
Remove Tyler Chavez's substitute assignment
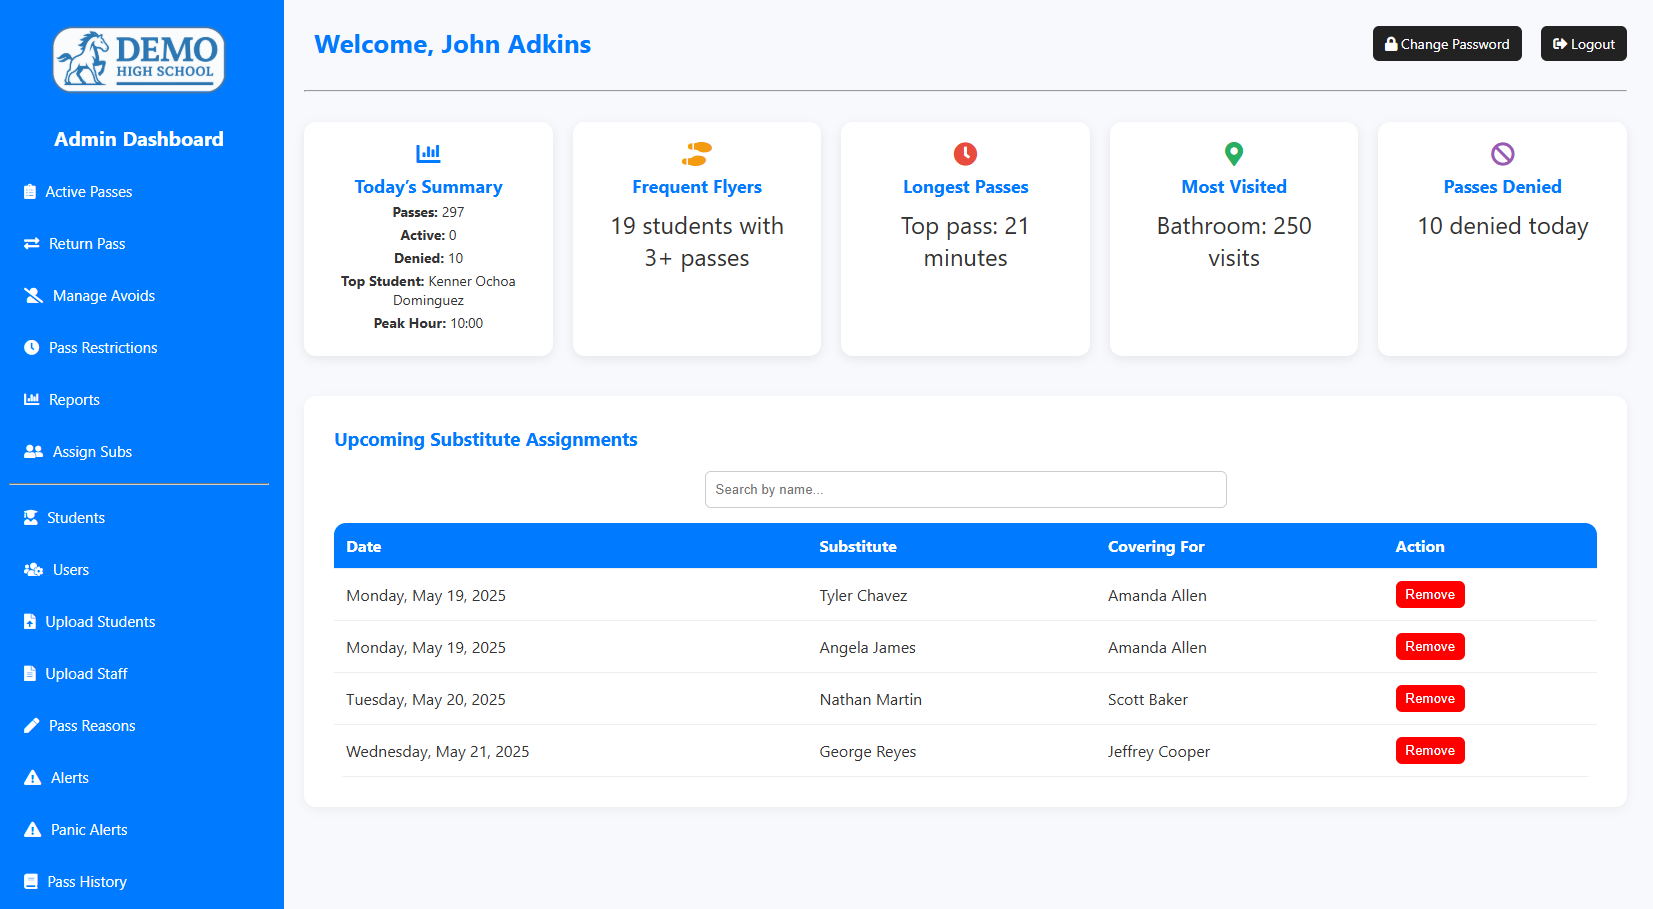coord(1429,594)
